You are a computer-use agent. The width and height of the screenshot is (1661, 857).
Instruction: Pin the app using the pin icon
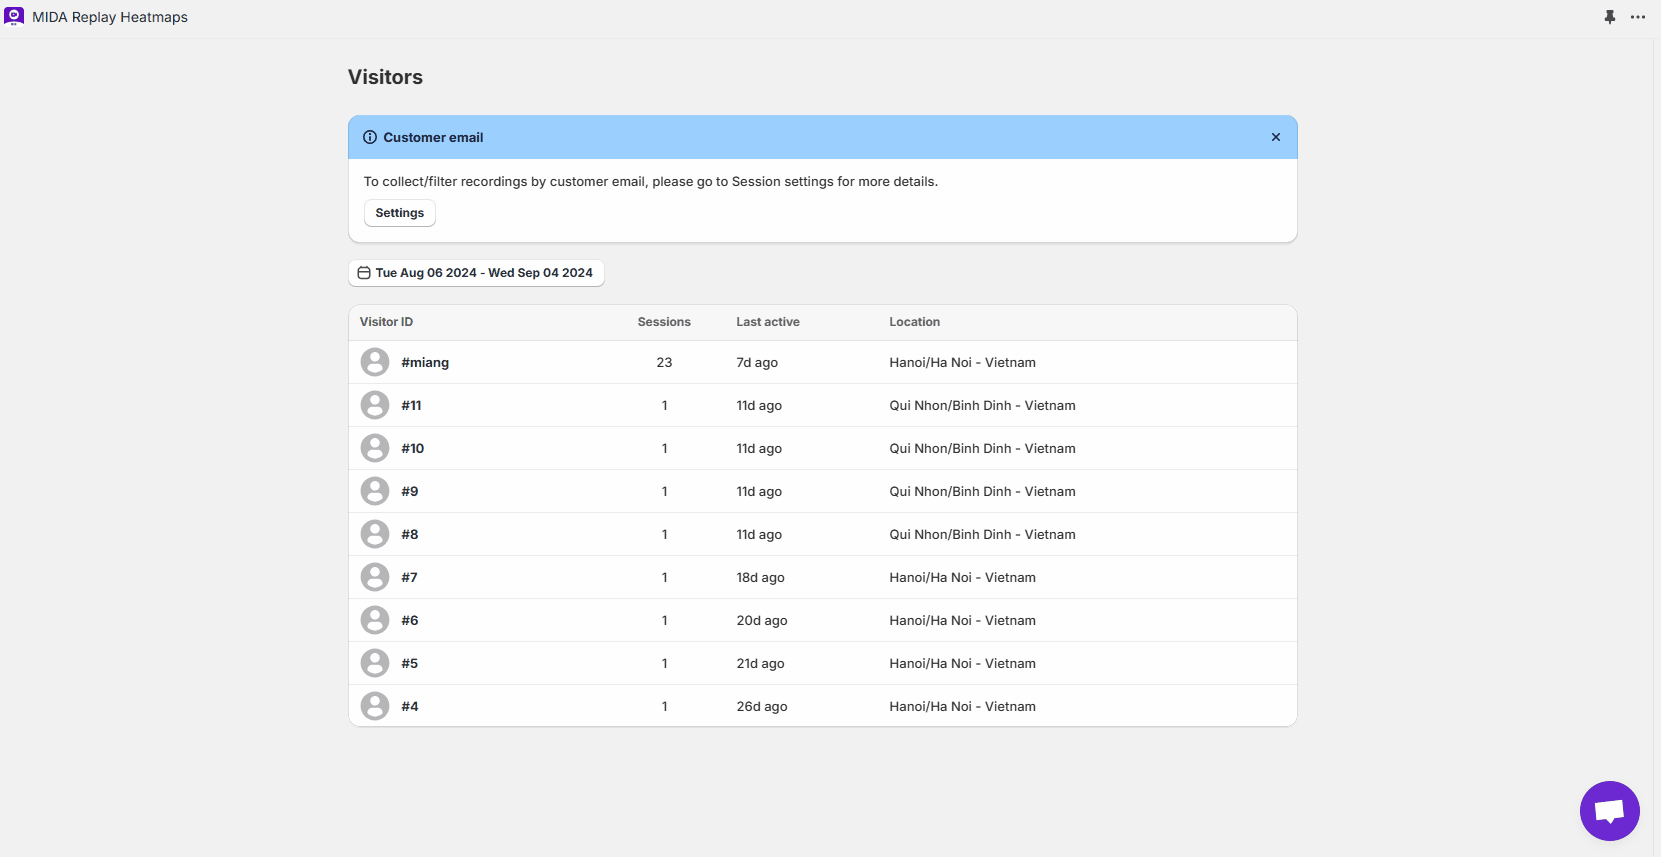point(1610,17)
